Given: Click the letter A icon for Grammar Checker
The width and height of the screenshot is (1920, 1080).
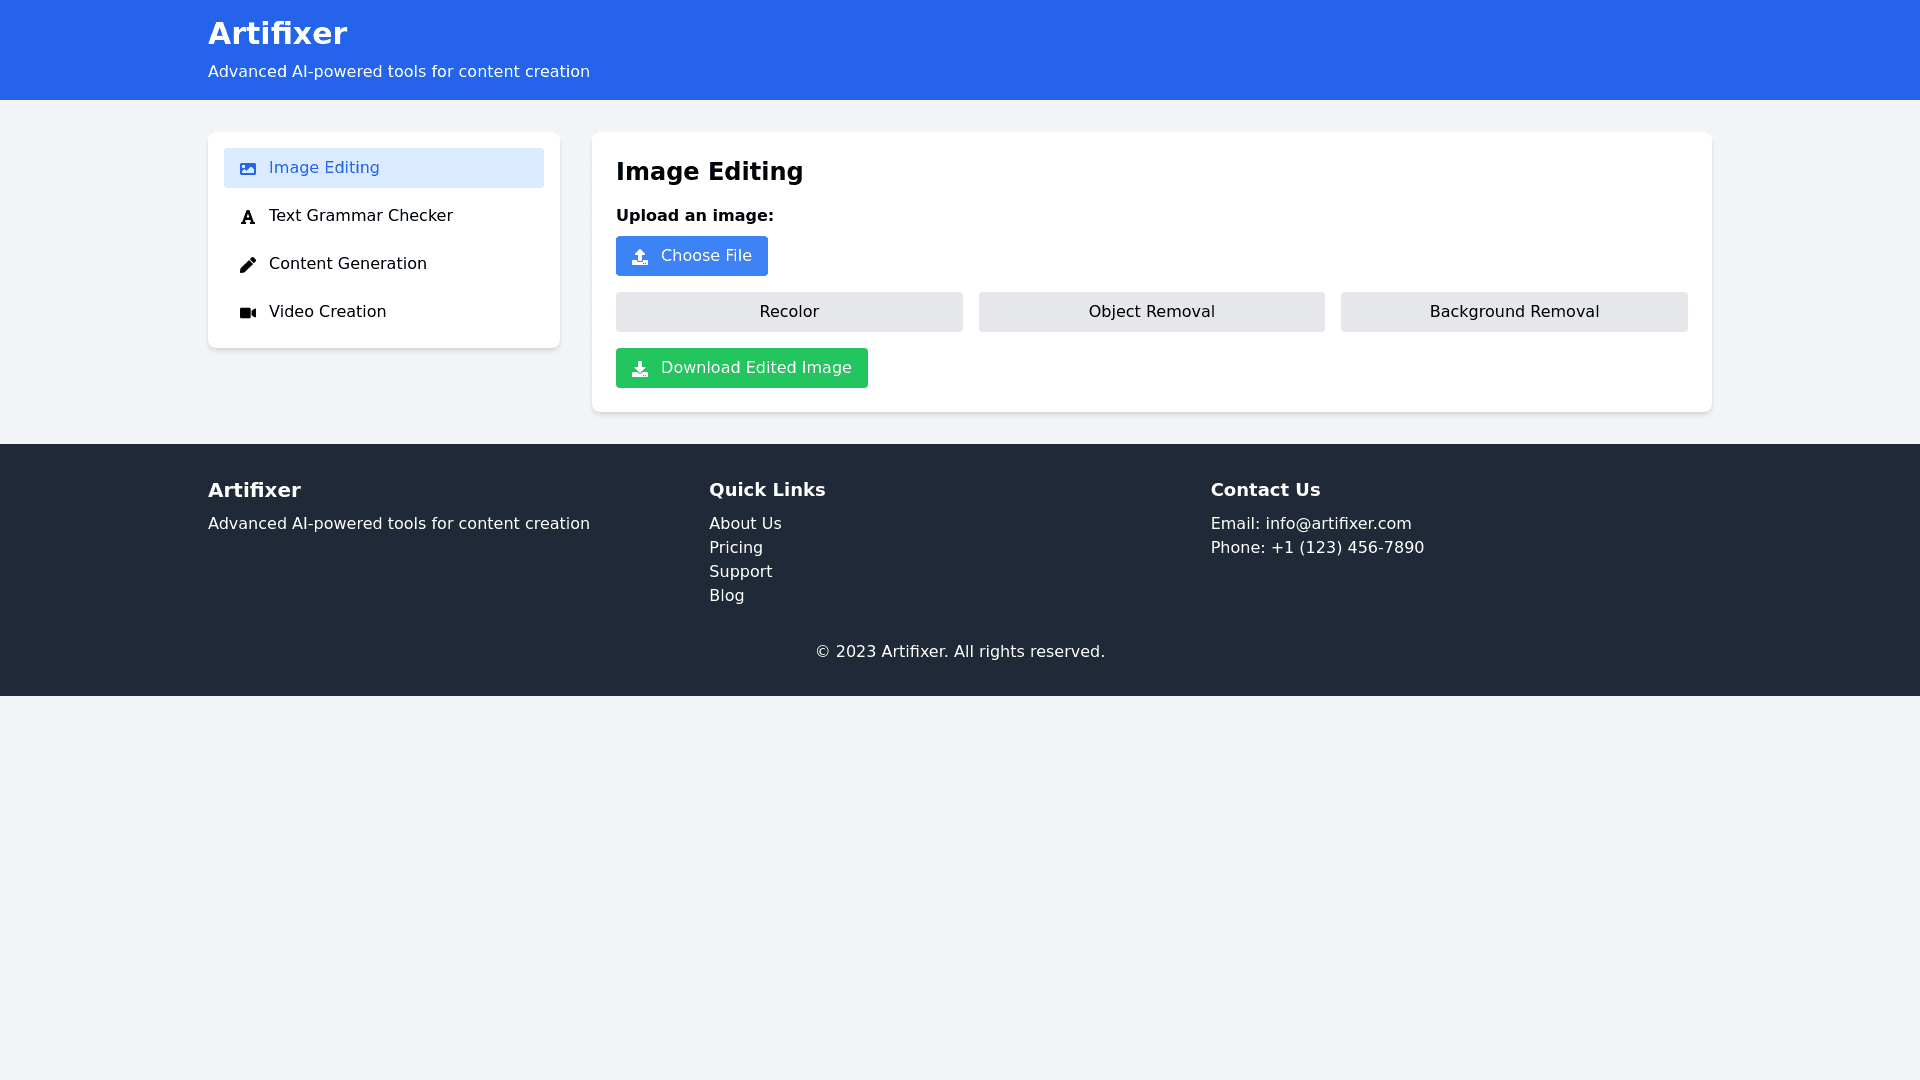Looking at the screenshot, I should [x=248, y=217].
